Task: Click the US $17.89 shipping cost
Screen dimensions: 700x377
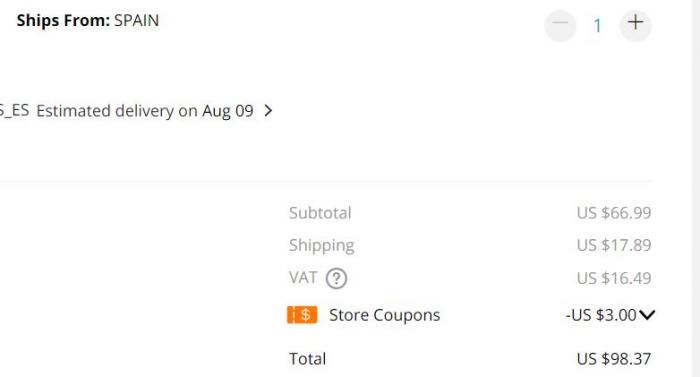Action: (614, 245)
